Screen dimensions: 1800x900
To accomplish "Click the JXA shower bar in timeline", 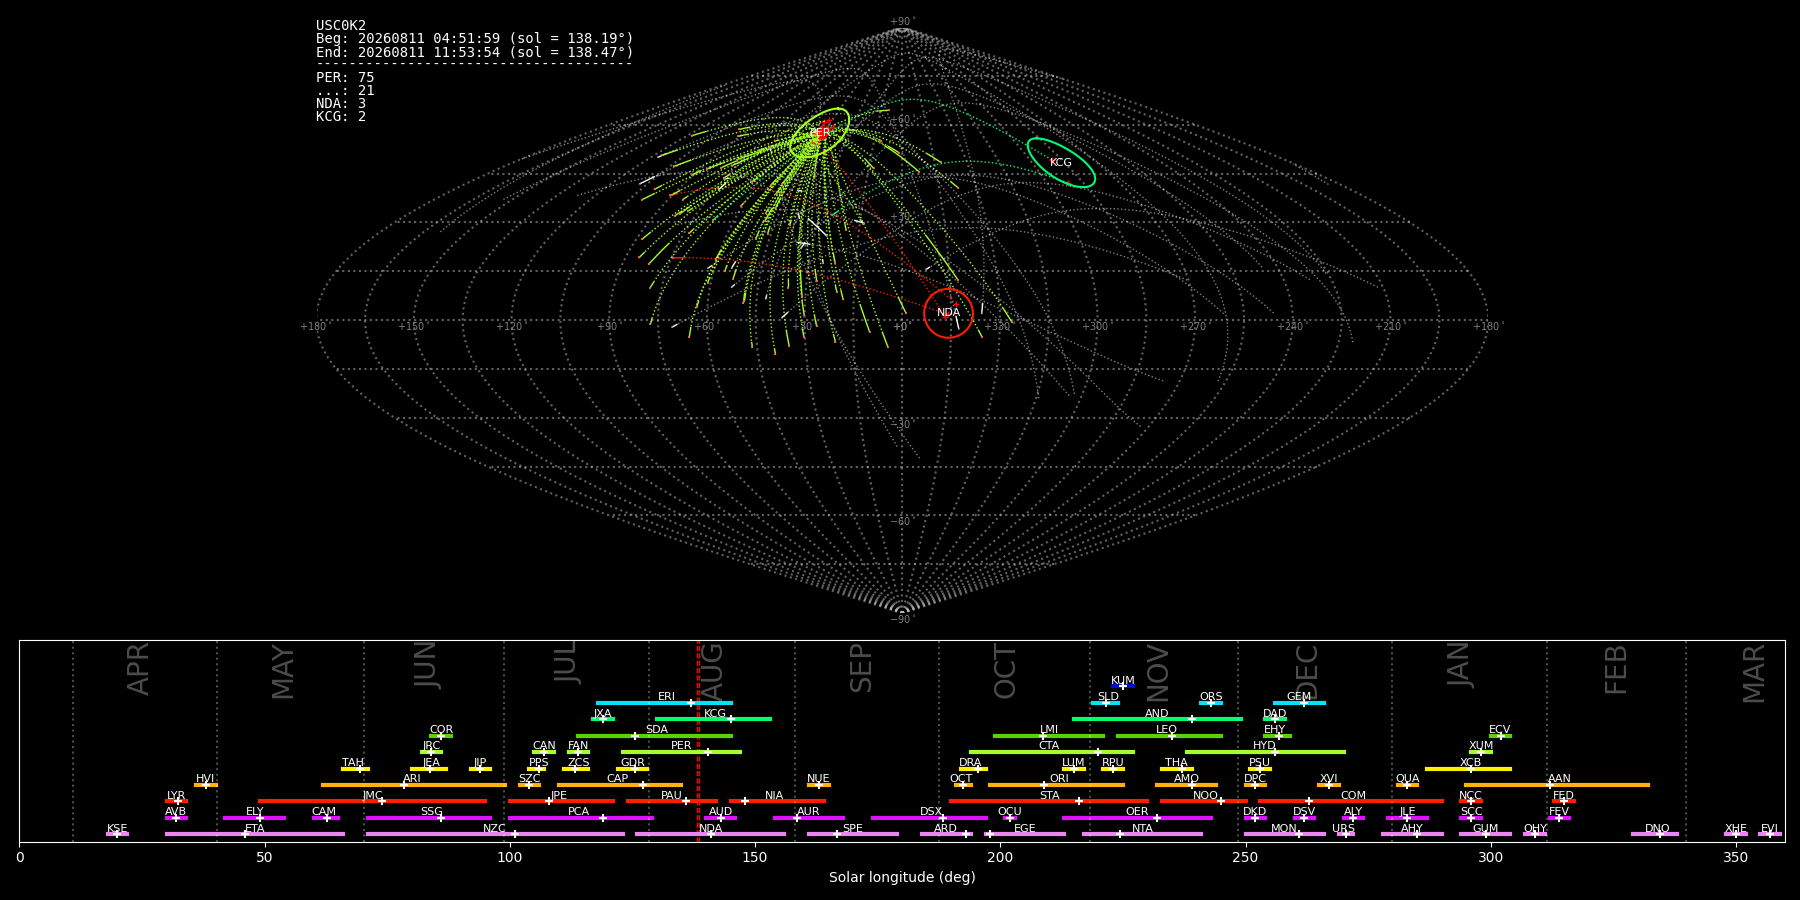I will (x=603, y=719).
